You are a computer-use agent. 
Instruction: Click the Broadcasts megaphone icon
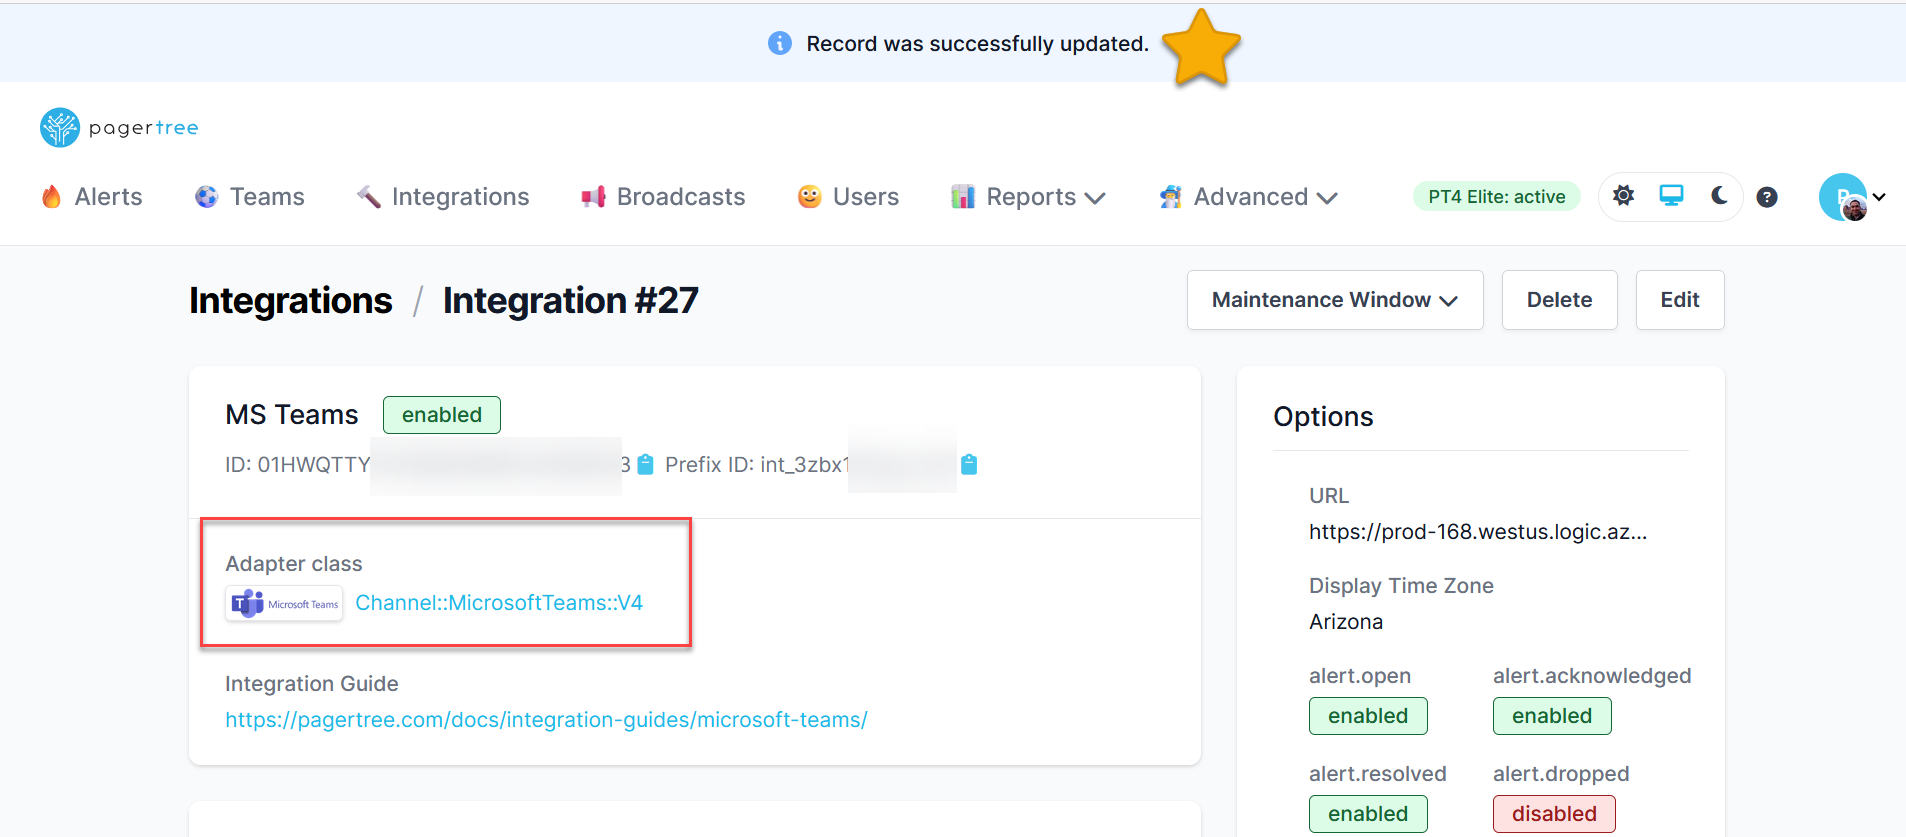click(594, 197)
